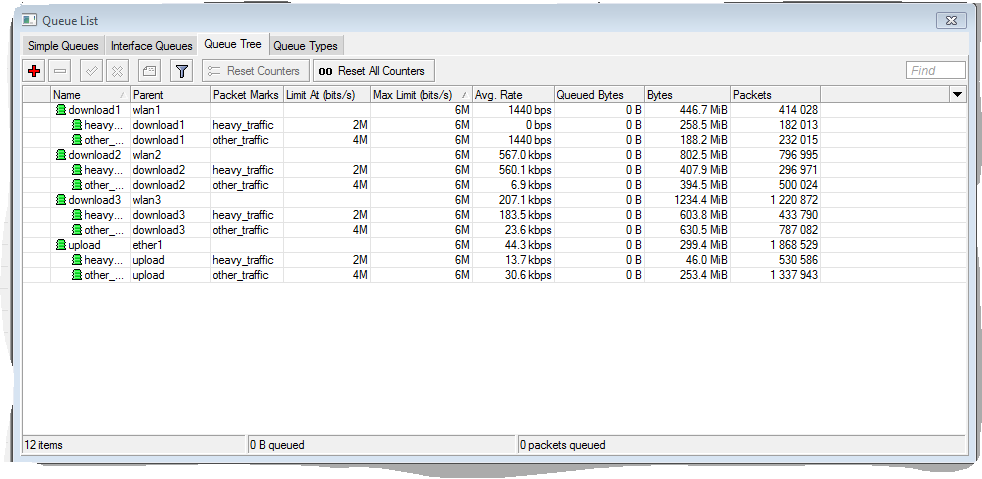Click other queue icon under download3
Viewport: 982px width, 479px height.
pyautogui.click(x=76, y=230)
